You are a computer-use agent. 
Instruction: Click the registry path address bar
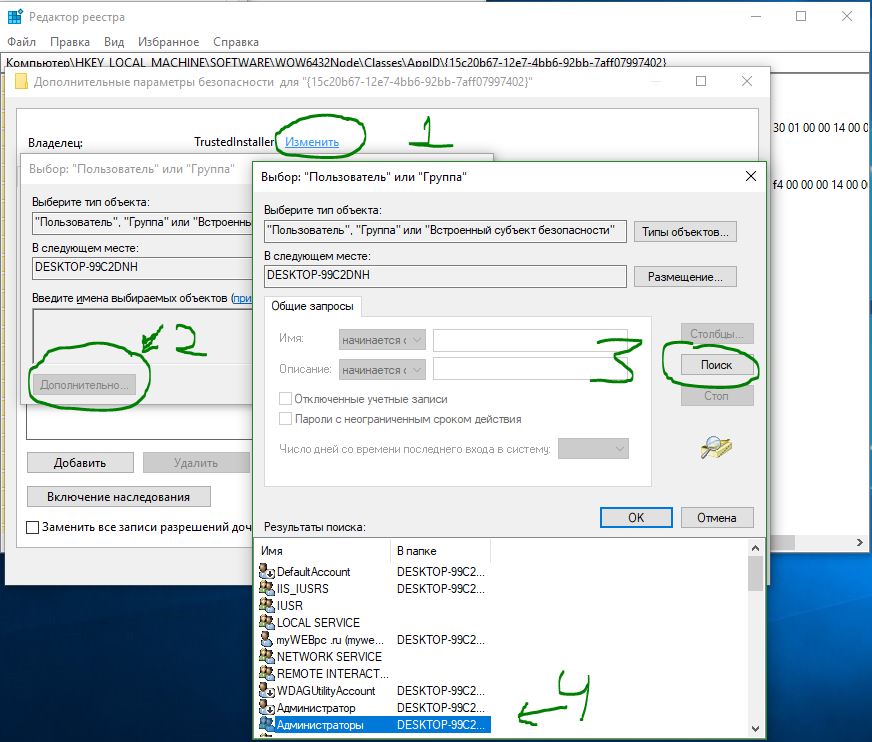coord(434,62)
